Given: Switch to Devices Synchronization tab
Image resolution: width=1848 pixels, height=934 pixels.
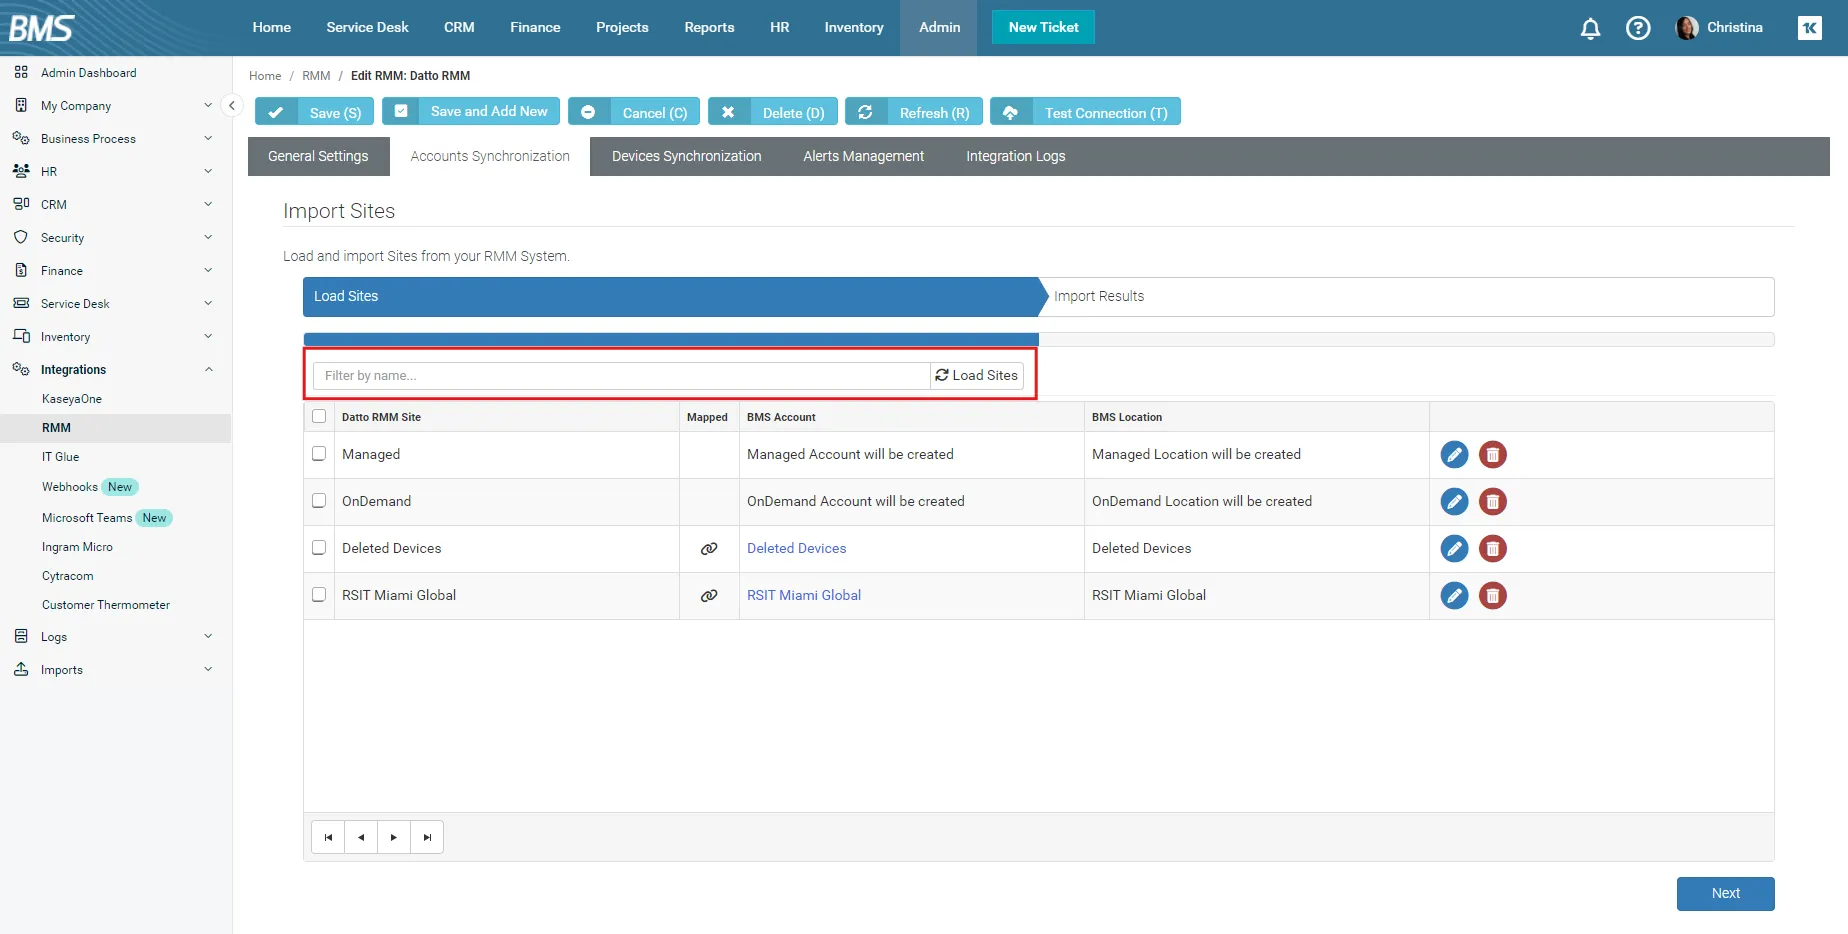Looking at the screenshot, I should point(686,156).
